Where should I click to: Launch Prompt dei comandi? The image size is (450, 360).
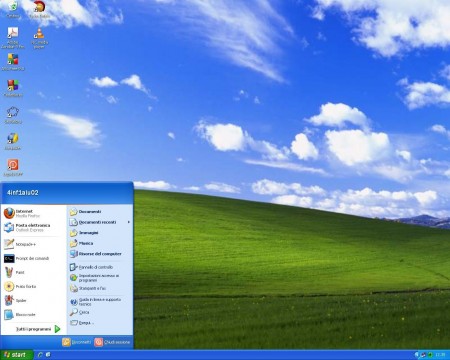pos(33,258)
